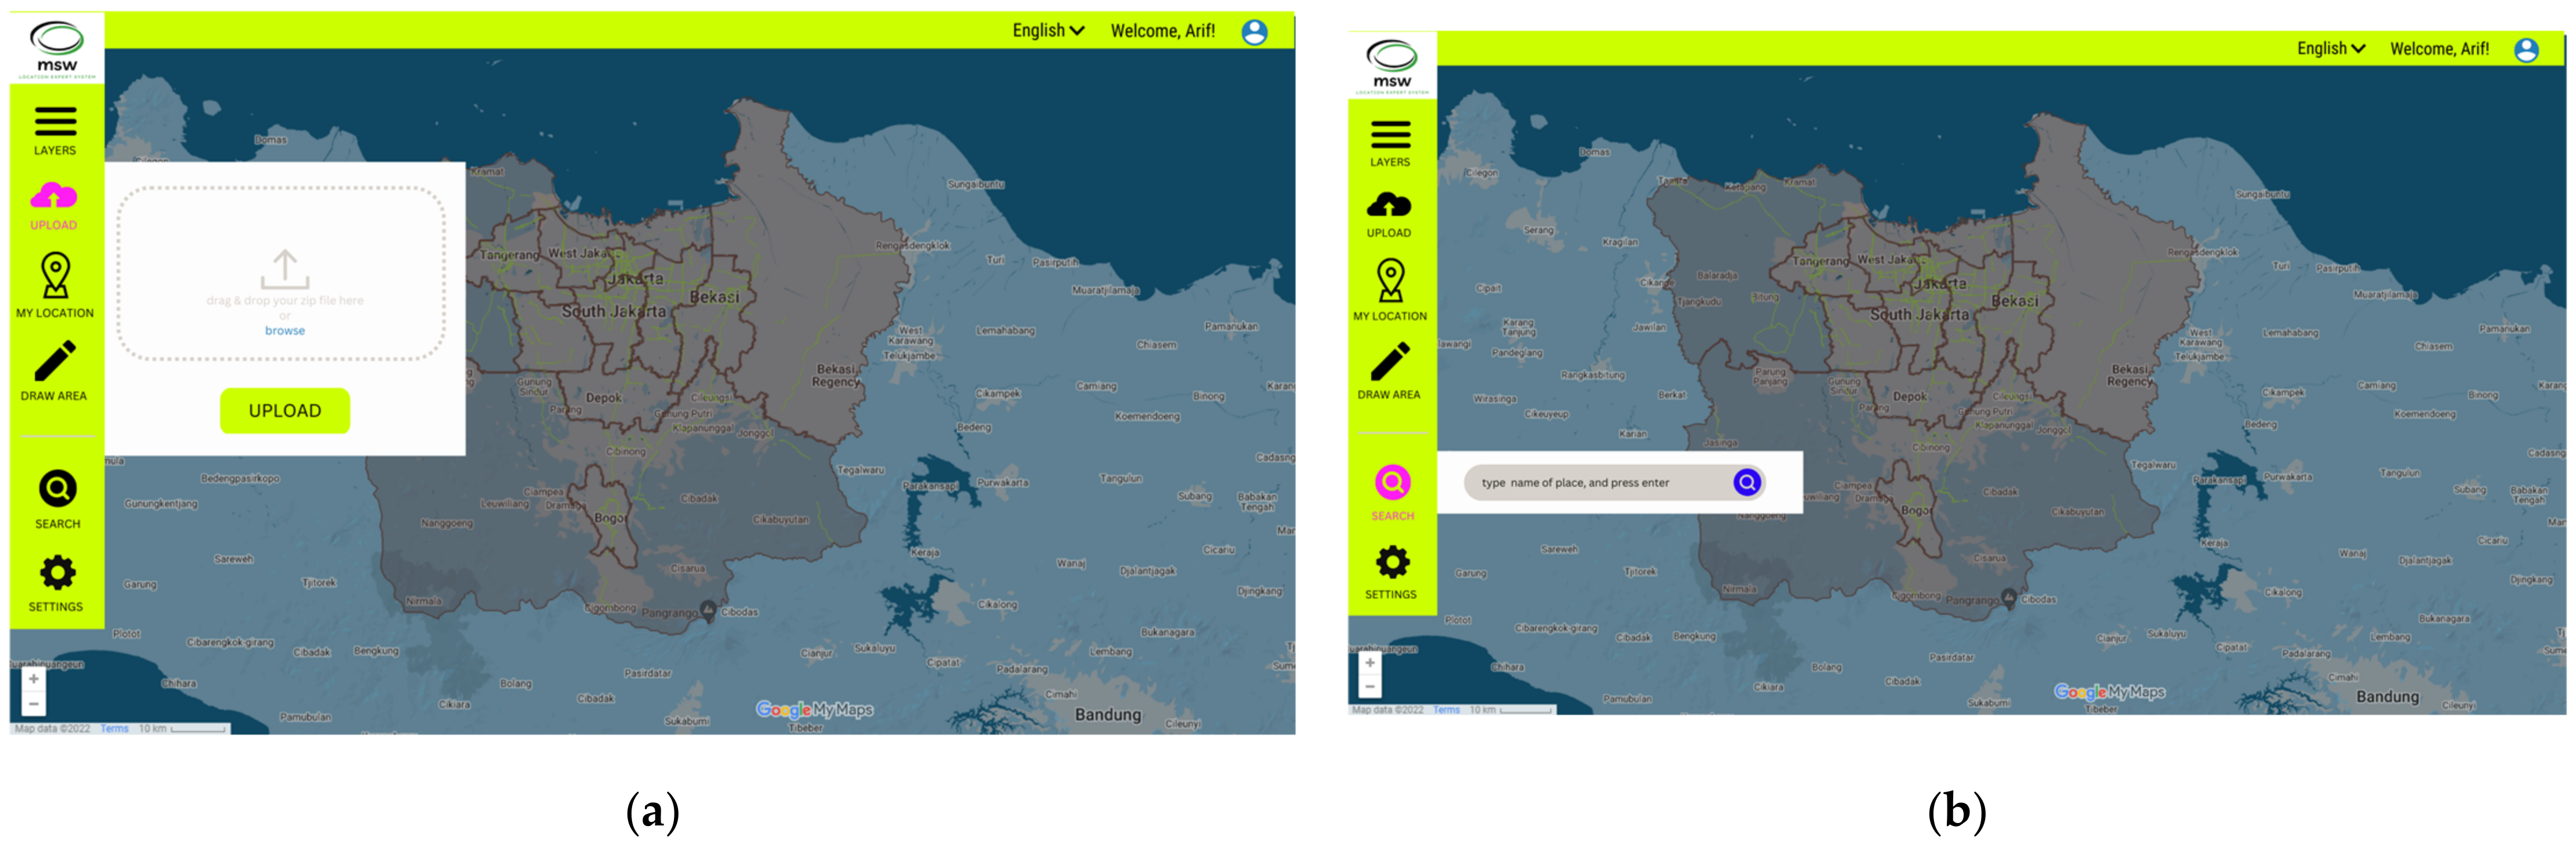Viewport: 2576px width, 851px height.
Task: Expand the English language dropdown in screenshot (a)
Action: click(x=1047, y=31)
